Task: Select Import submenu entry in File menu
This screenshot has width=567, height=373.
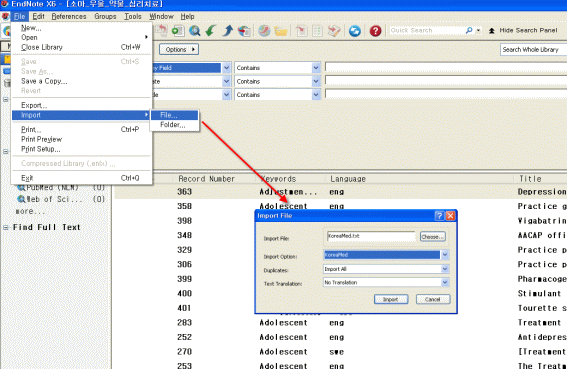Action: (81, 115)
